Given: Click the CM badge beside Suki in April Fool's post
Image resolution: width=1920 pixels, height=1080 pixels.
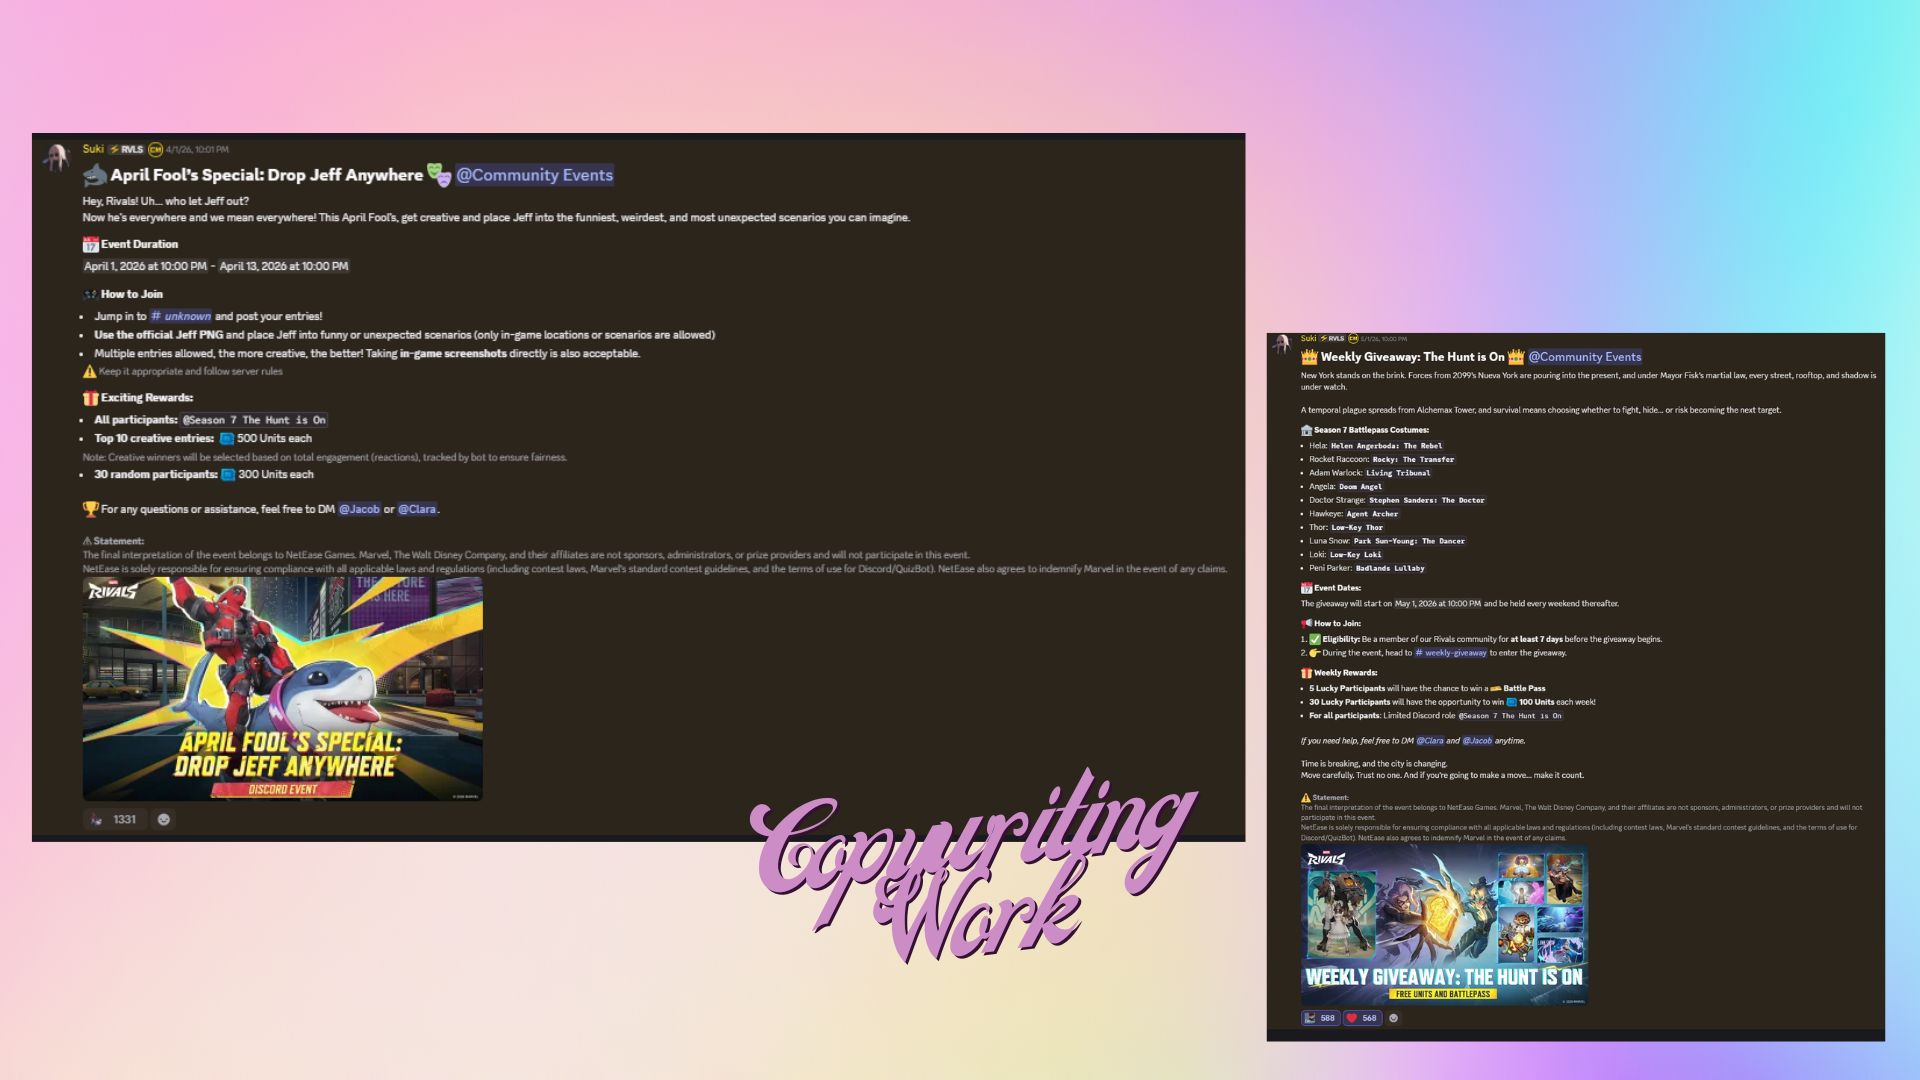Looking at the screenshot, I should pos(155,150).
